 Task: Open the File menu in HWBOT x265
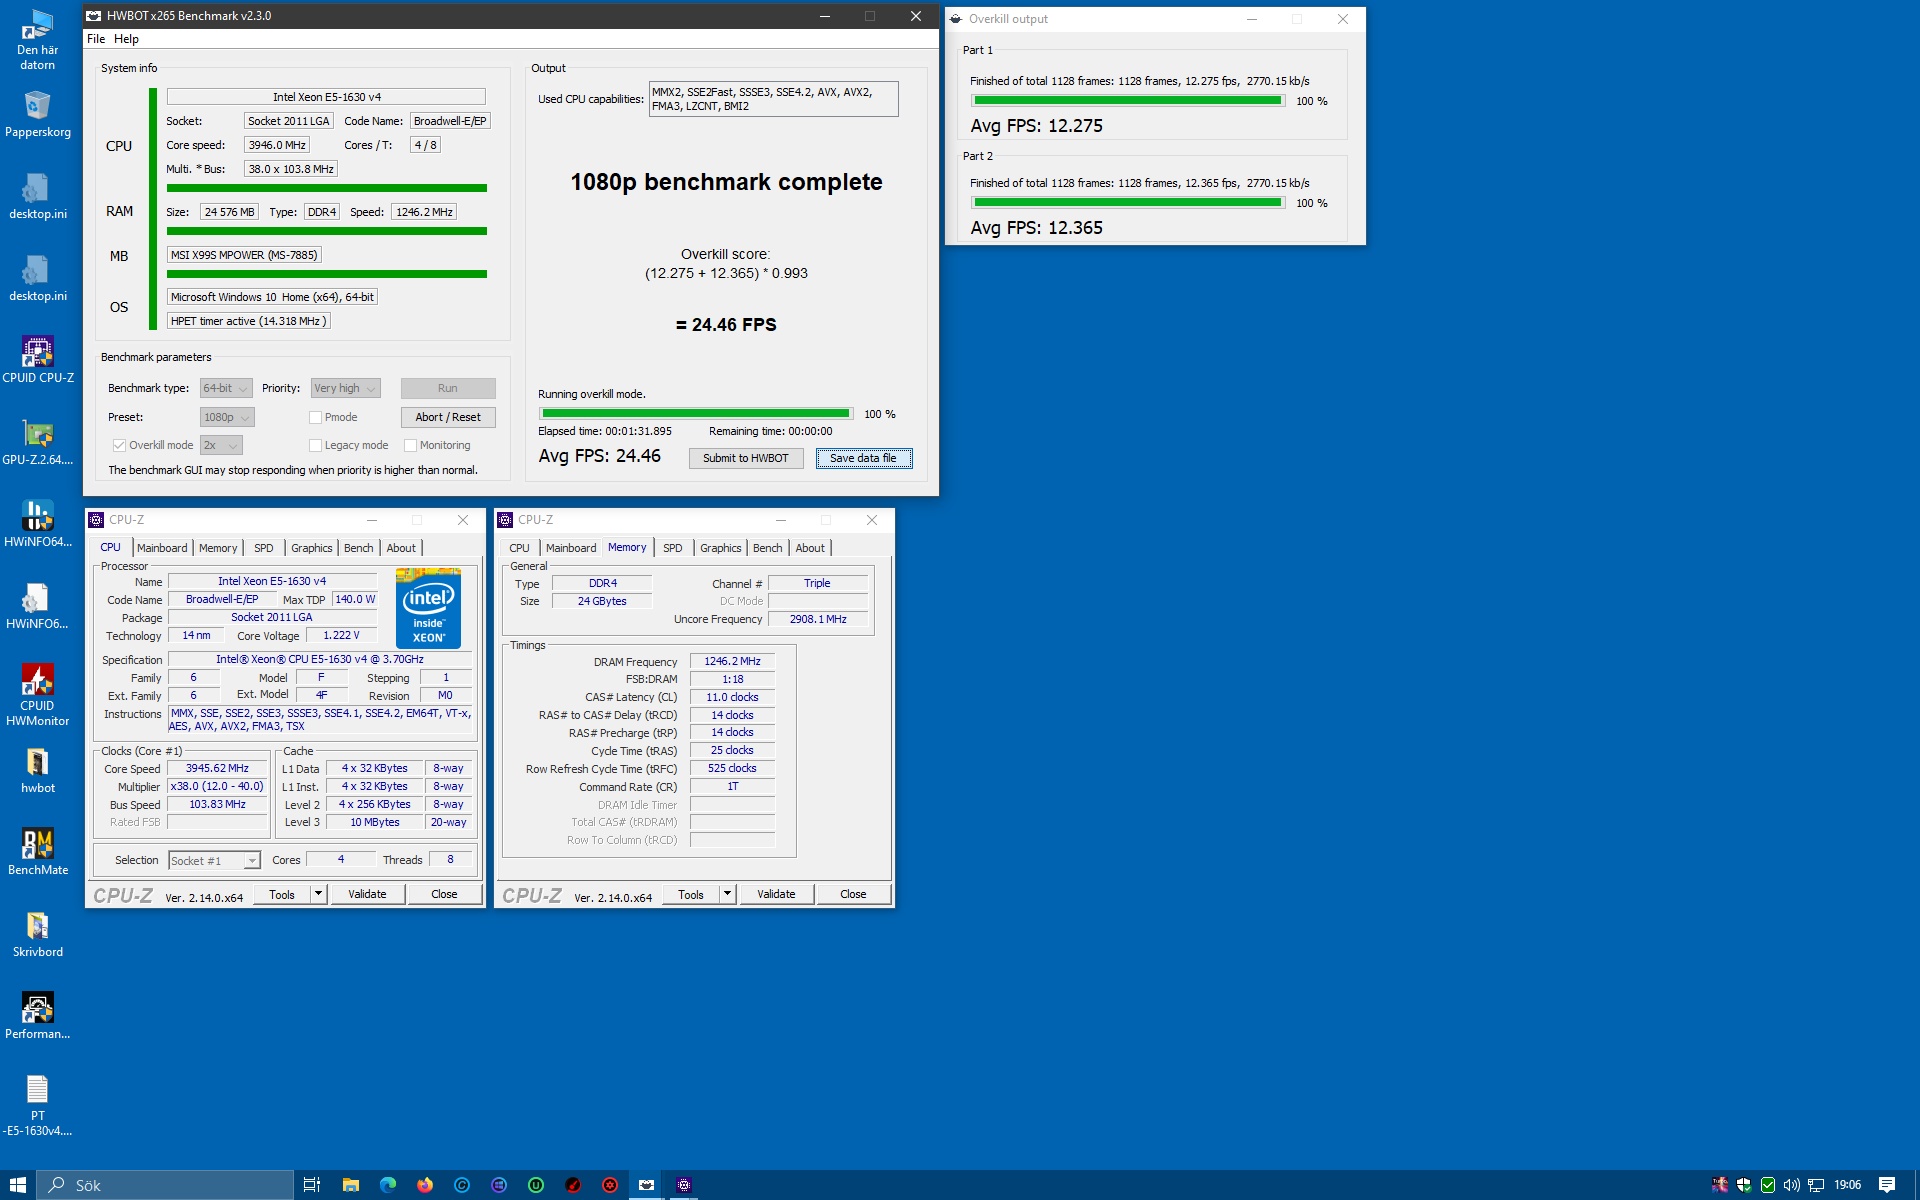96,39
